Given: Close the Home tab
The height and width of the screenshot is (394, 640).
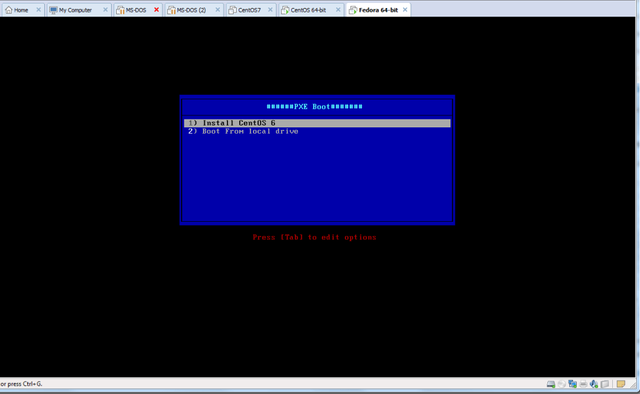Looking at the screenshot, I should (x=38, y=10).
